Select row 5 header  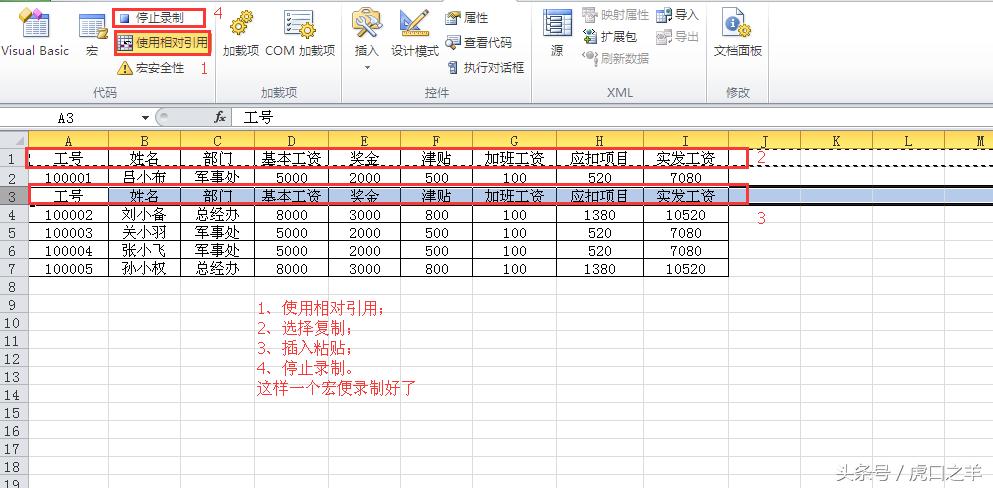14,233
